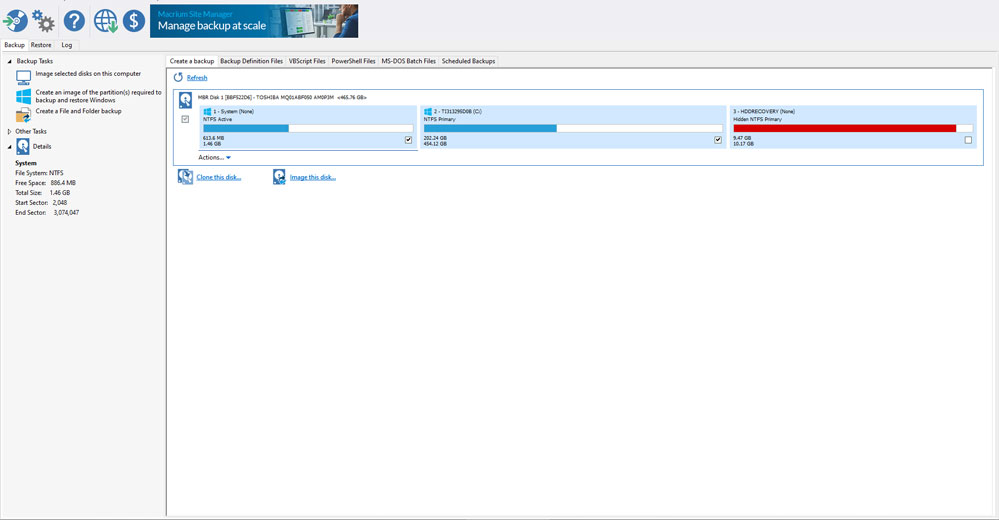Open the Actions dropdown menu
Image resolution: width=999 pixels, height=520 pixels.
tap(214, 157)
